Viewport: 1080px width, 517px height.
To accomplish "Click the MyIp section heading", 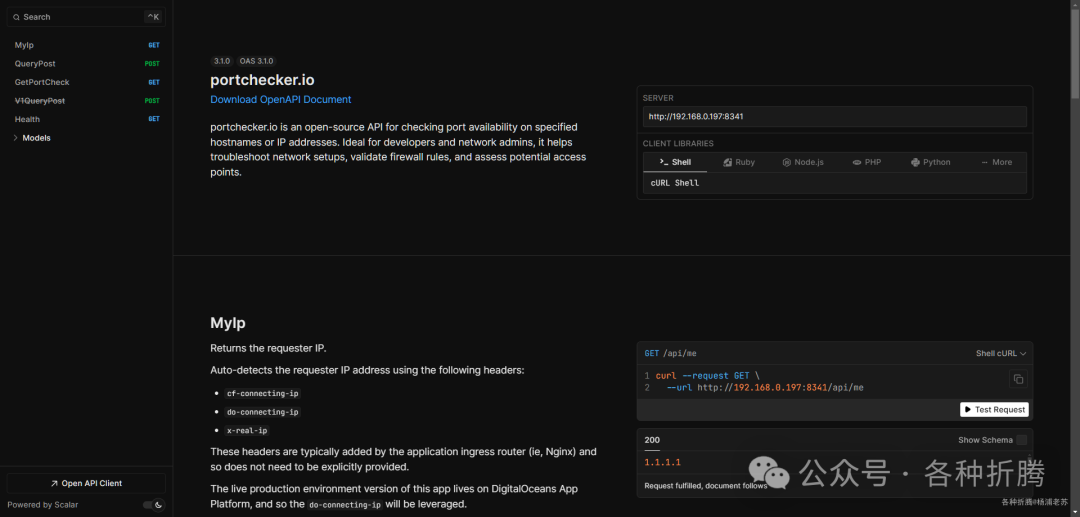I will (x=228, y=323).
